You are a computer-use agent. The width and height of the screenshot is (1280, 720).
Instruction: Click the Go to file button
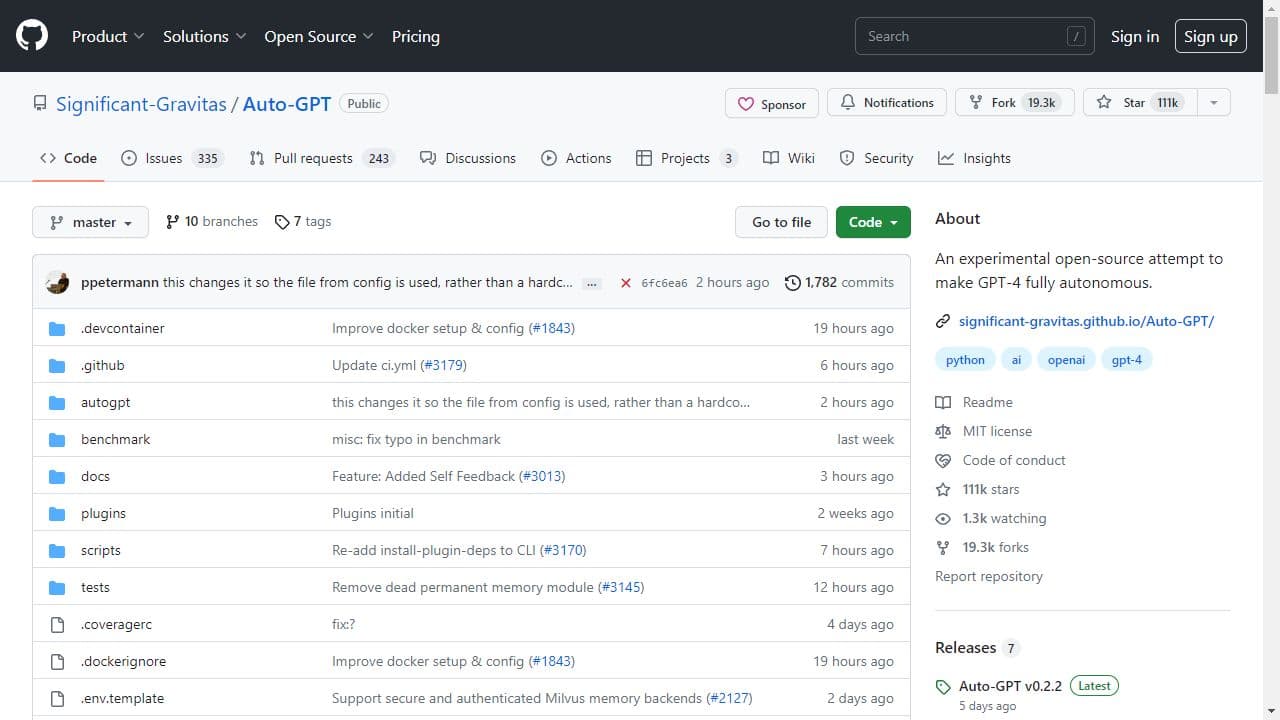[x=781, y=222]
